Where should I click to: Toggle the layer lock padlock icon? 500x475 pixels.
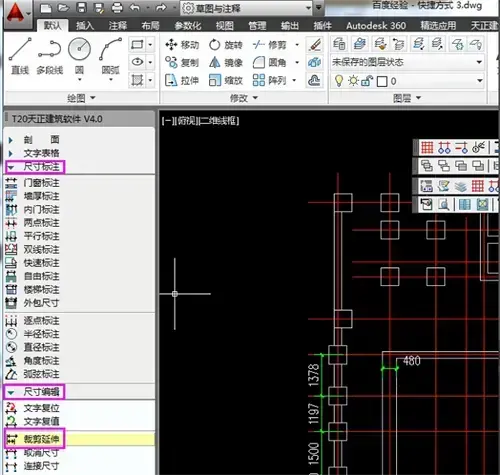(x=366, y=81)
